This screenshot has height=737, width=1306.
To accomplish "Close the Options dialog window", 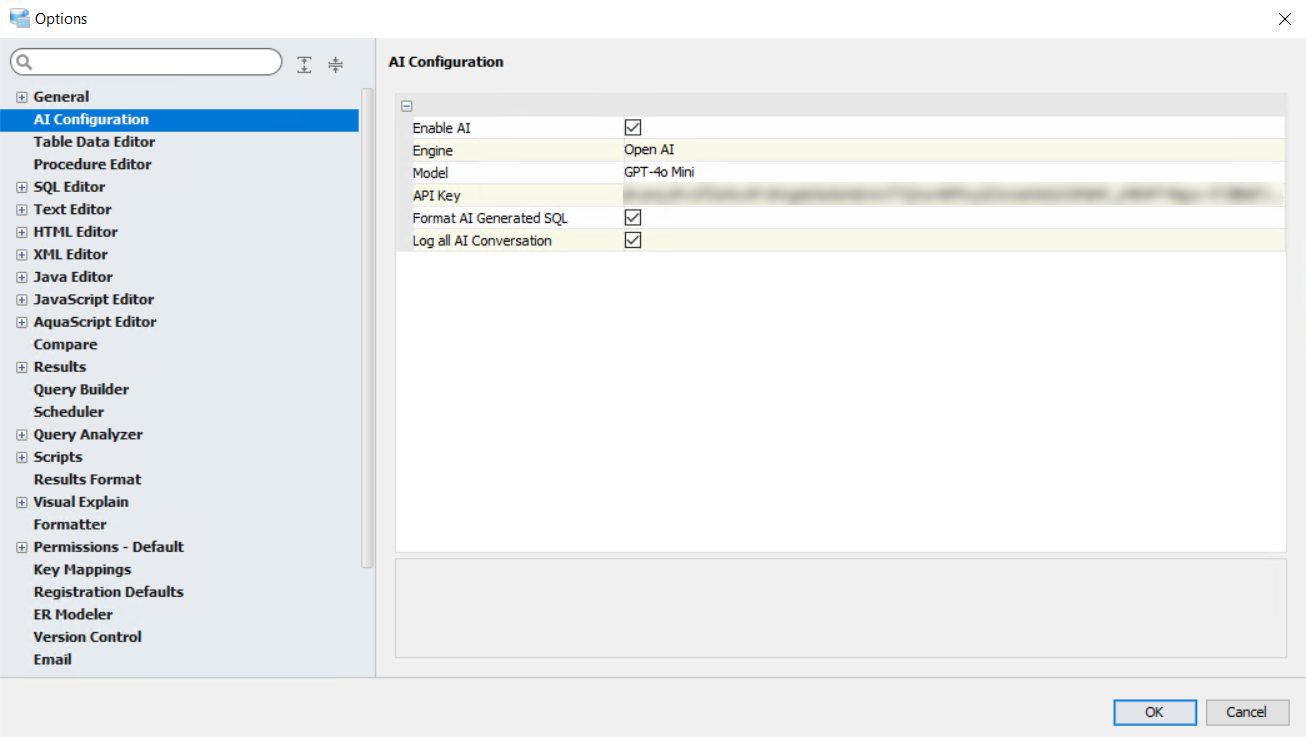I will 1285,19.
